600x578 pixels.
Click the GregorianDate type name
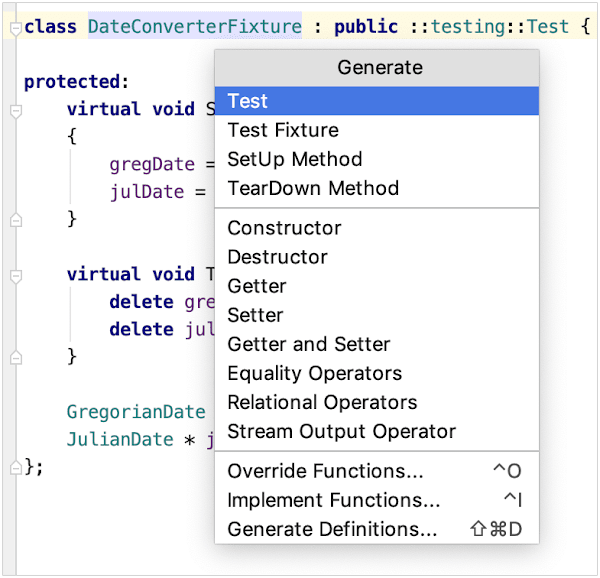coord(136,412)
